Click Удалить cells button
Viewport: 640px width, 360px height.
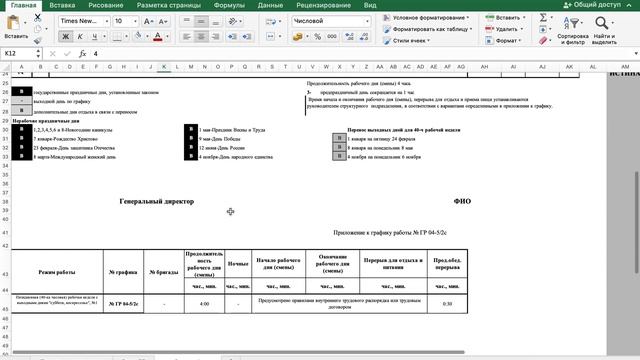click(504, 29)
